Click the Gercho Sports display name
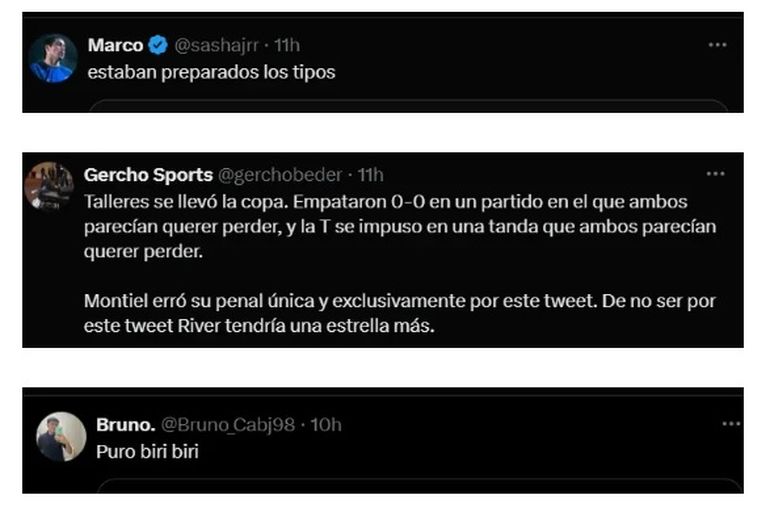Screen dimensions: 770x516 click(x=148, y=175)
